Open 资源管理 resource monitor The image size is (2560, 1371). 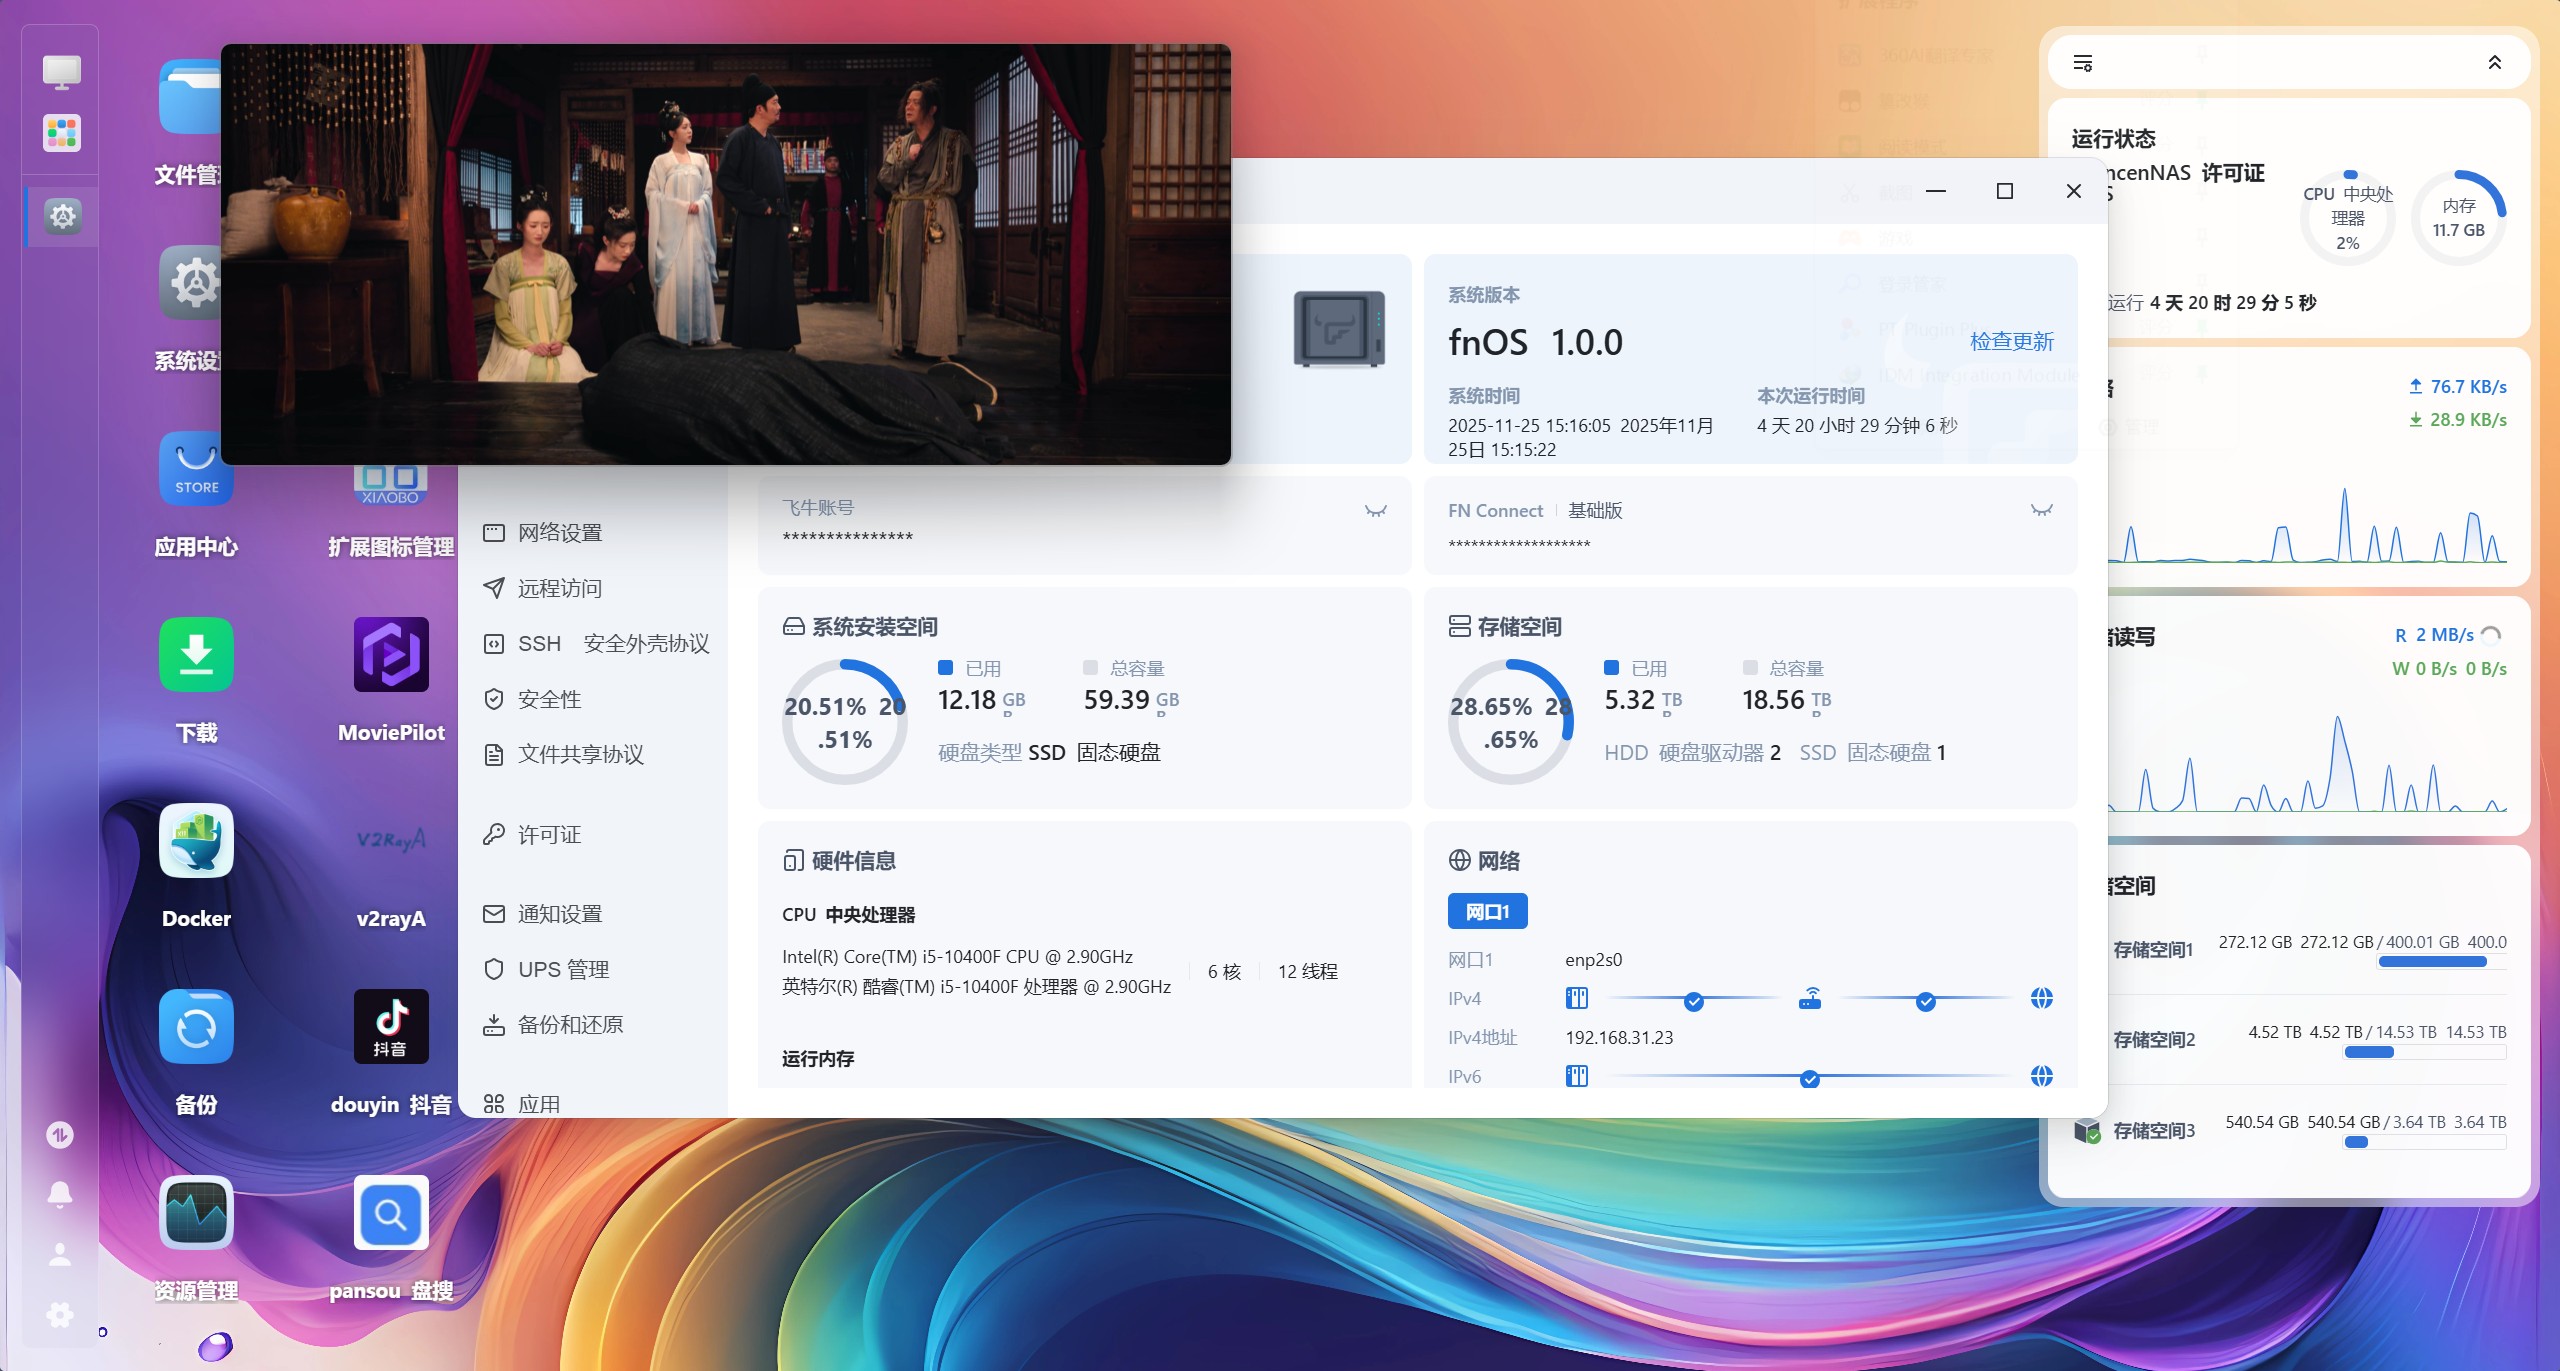tap(196, 1213)
